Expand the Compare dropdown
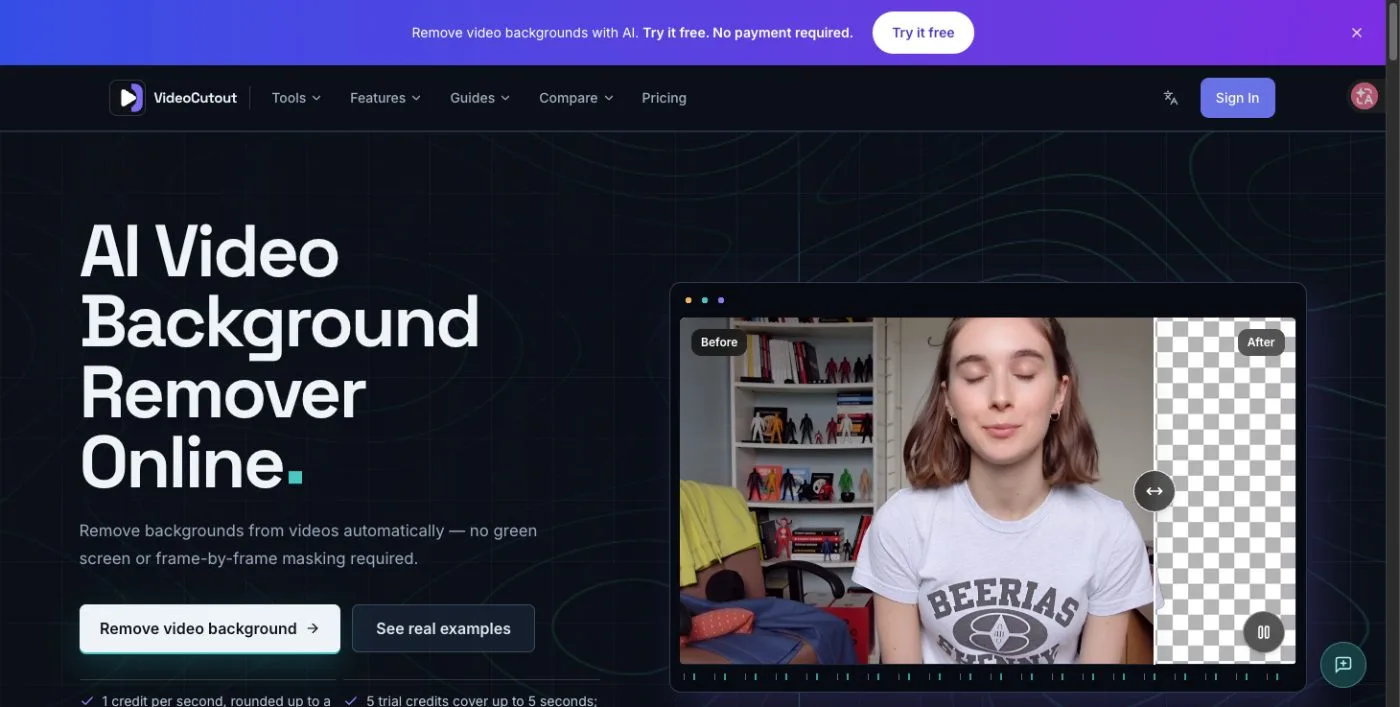The height and width of the screenshot is (707, 1400). coord(576,98)
